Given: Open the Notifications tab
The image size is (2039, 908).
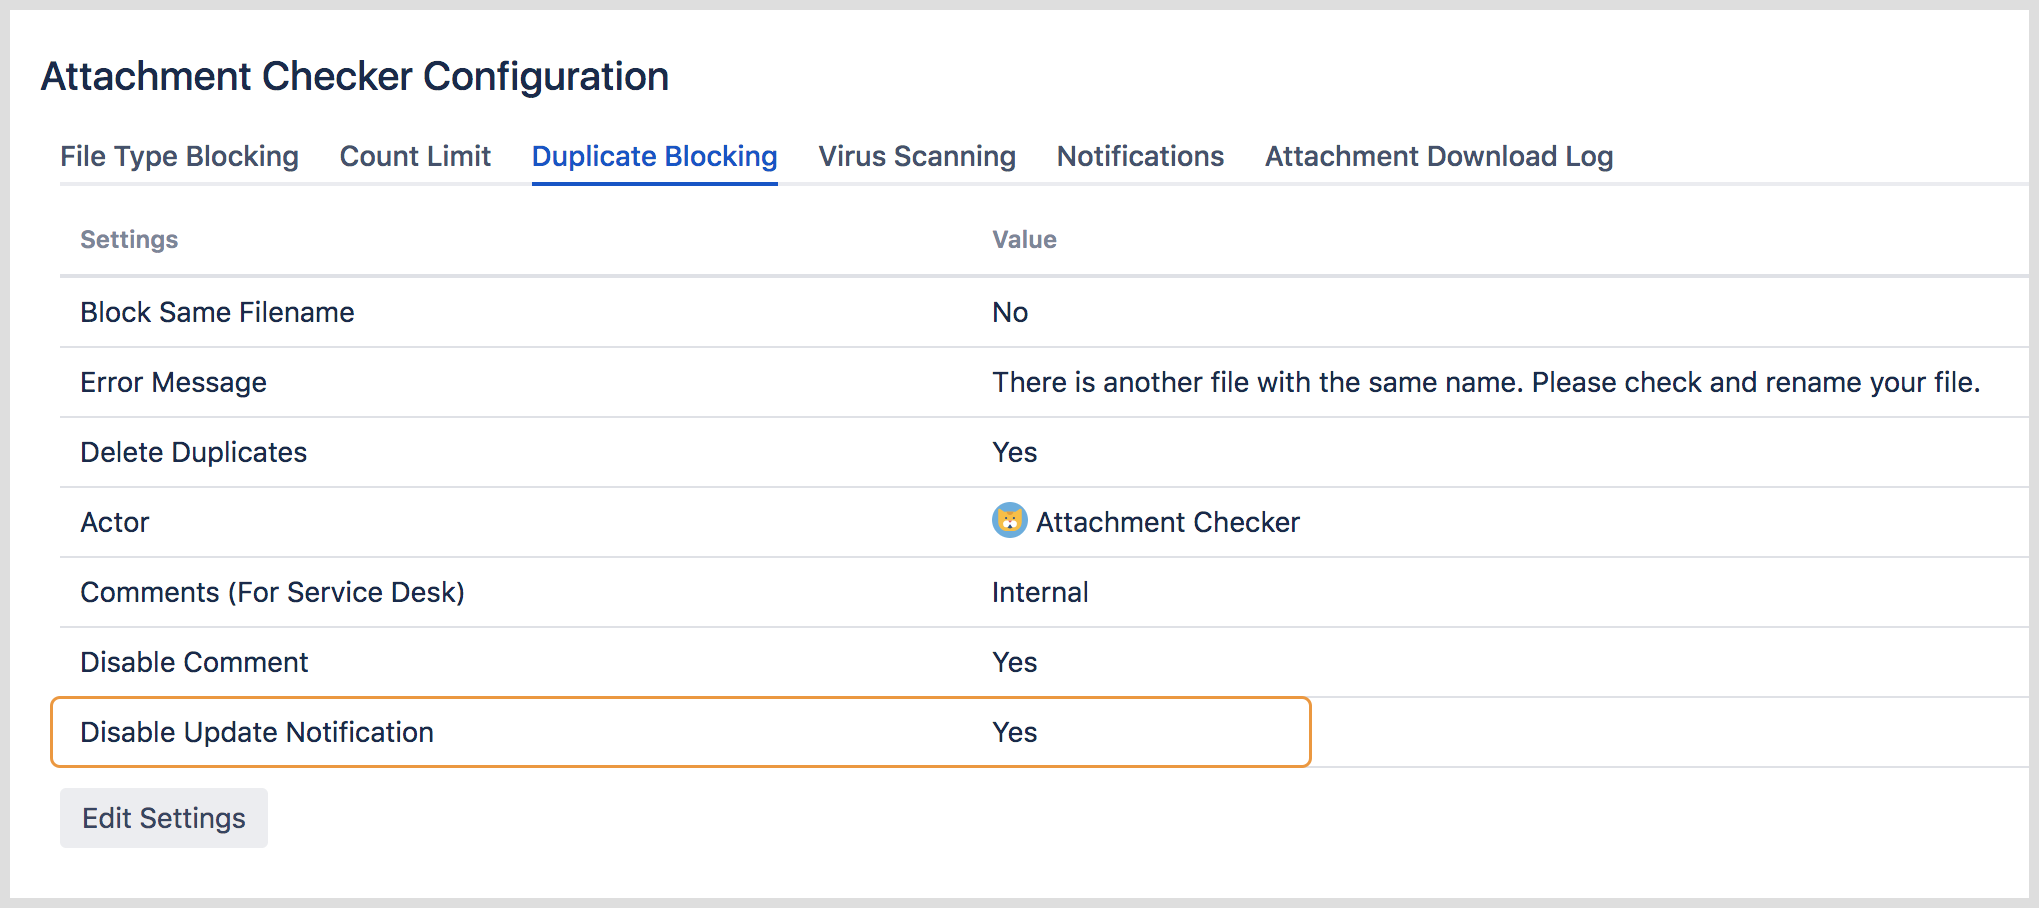Looking at the screenshot, I should (1139, 156).
